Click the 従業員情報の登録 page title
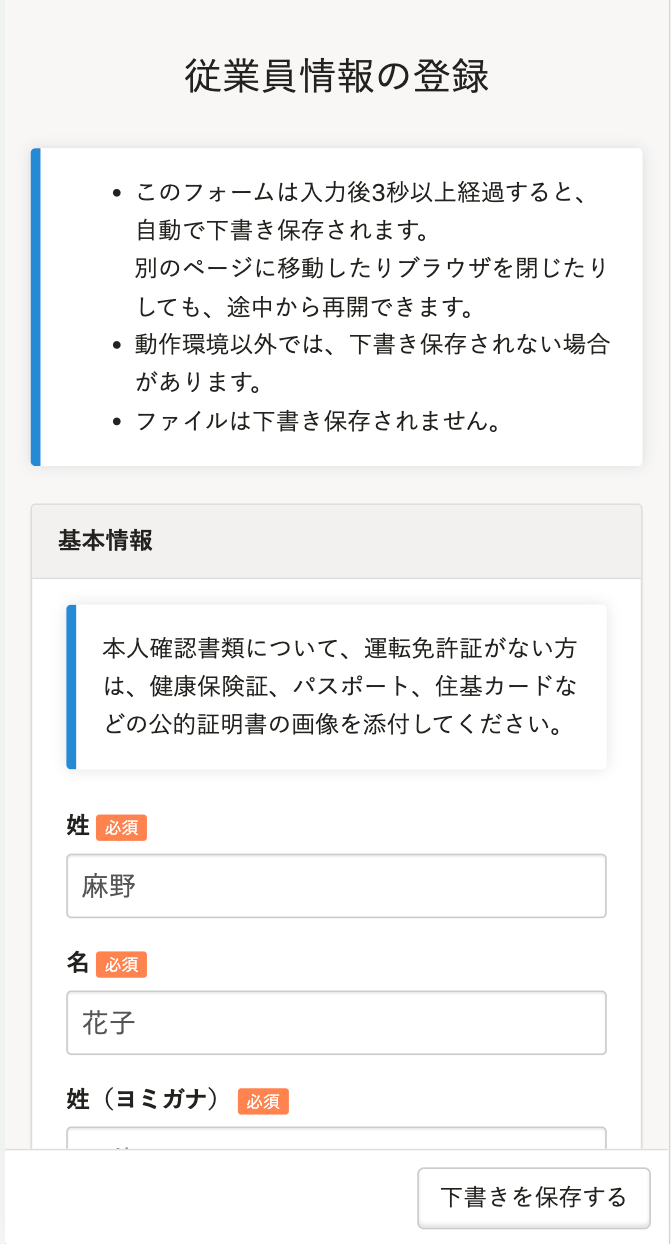The width and height of the screenshot is (671, 1244). coord(336,77)
